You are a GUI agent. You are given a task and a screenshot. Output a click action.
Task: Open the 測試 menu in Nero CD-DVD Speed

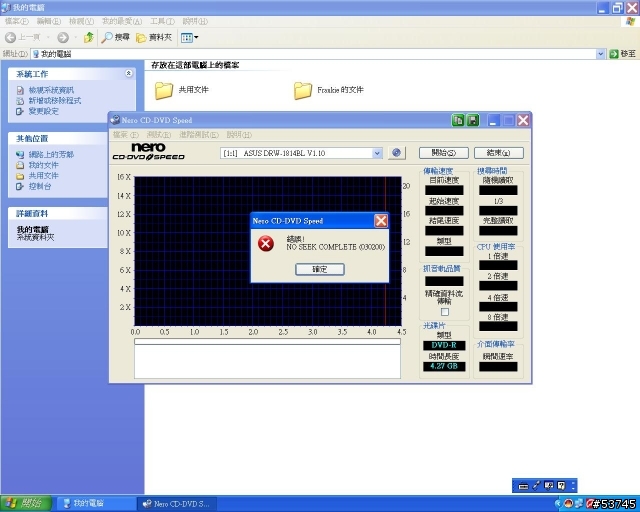[158, 135]
